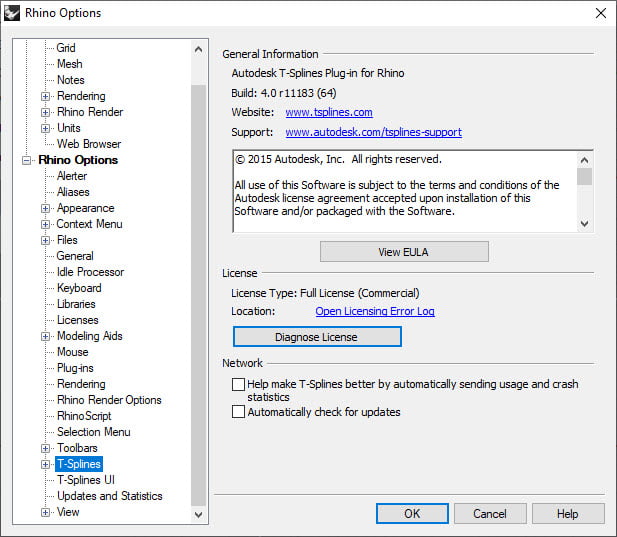The image size is (617, 537).
Task: Expand the View node
Action: coord(46,512)
